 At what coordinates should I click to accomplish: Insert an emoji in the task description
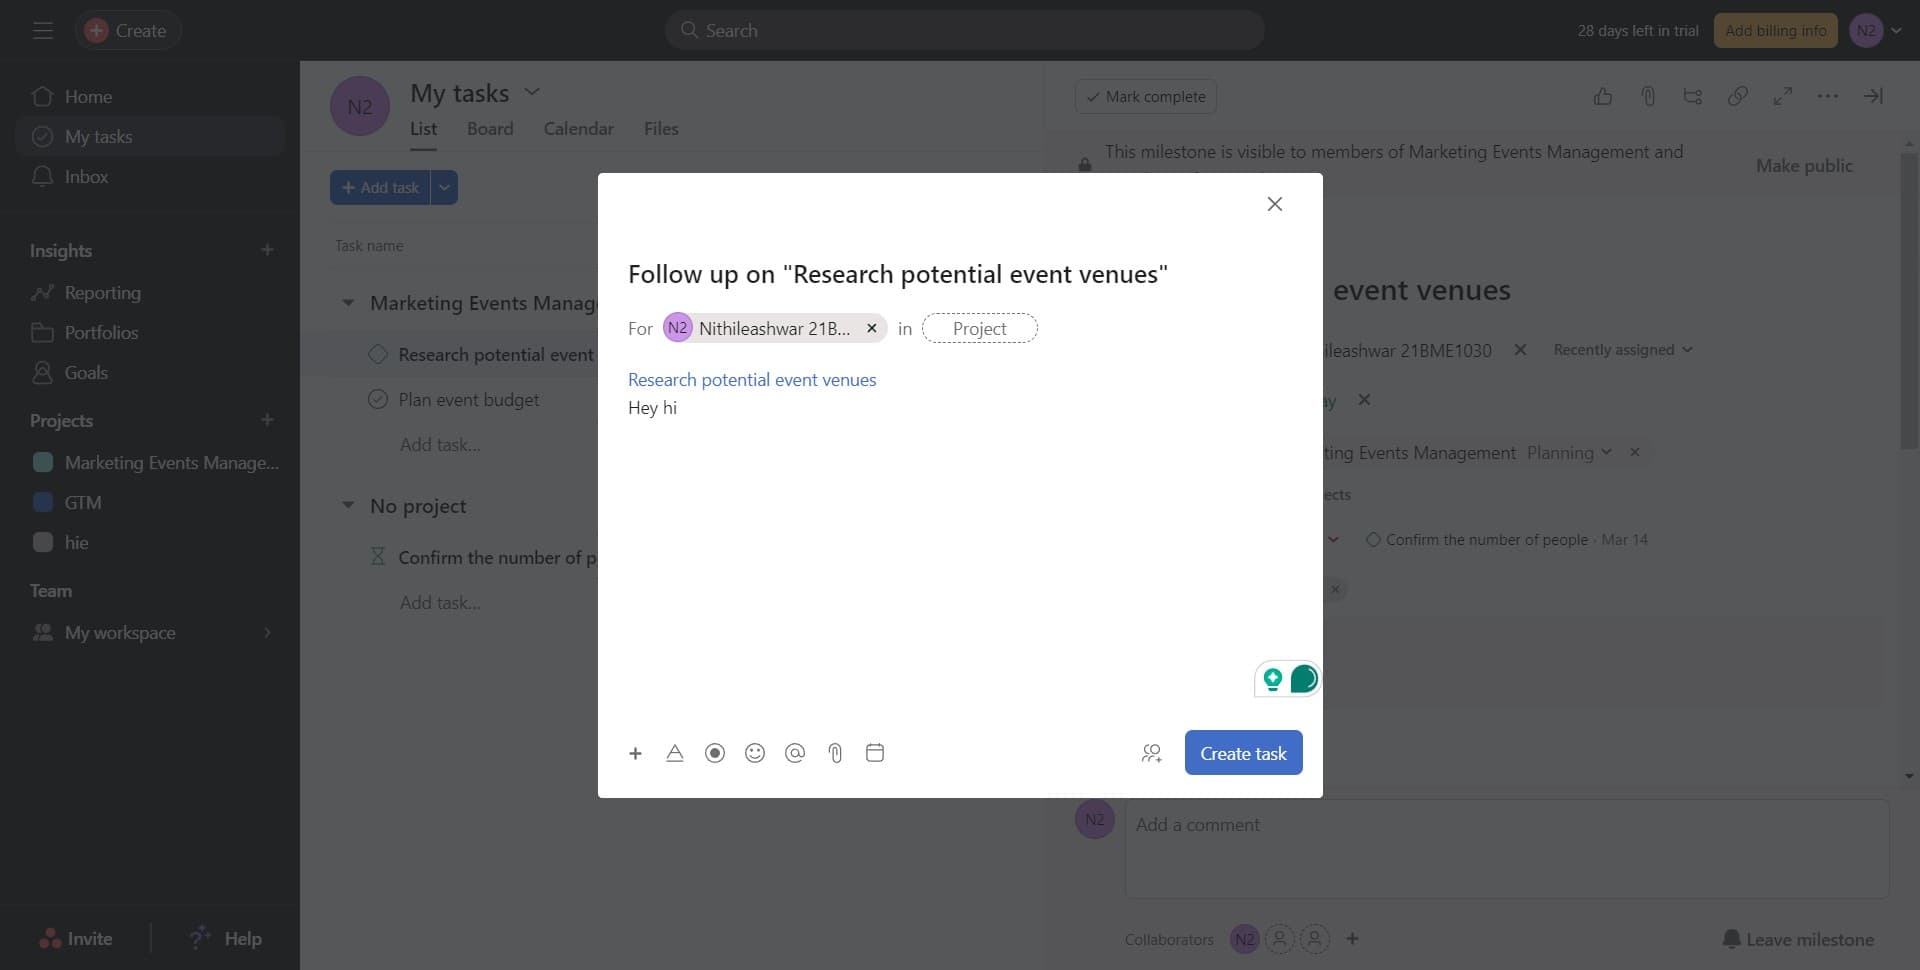[x=755, y=753]
